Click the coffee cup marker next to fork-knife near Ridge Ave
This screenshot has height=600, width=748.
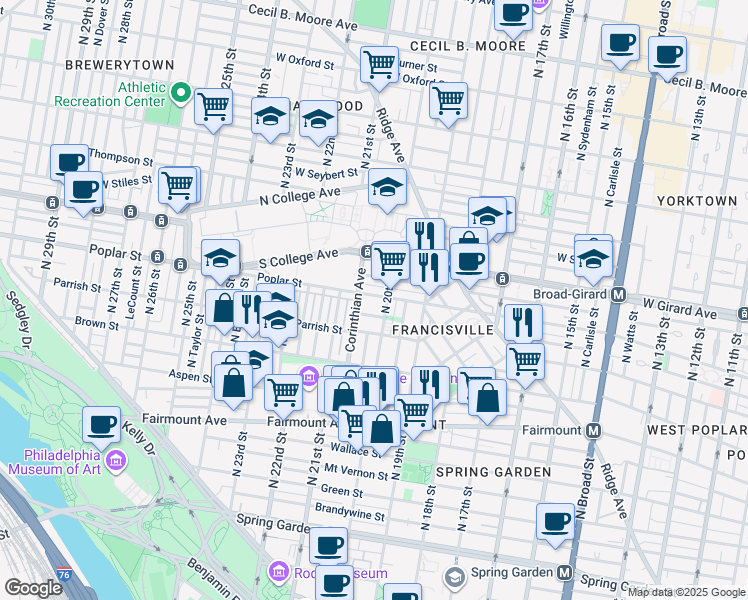(469, 264)
